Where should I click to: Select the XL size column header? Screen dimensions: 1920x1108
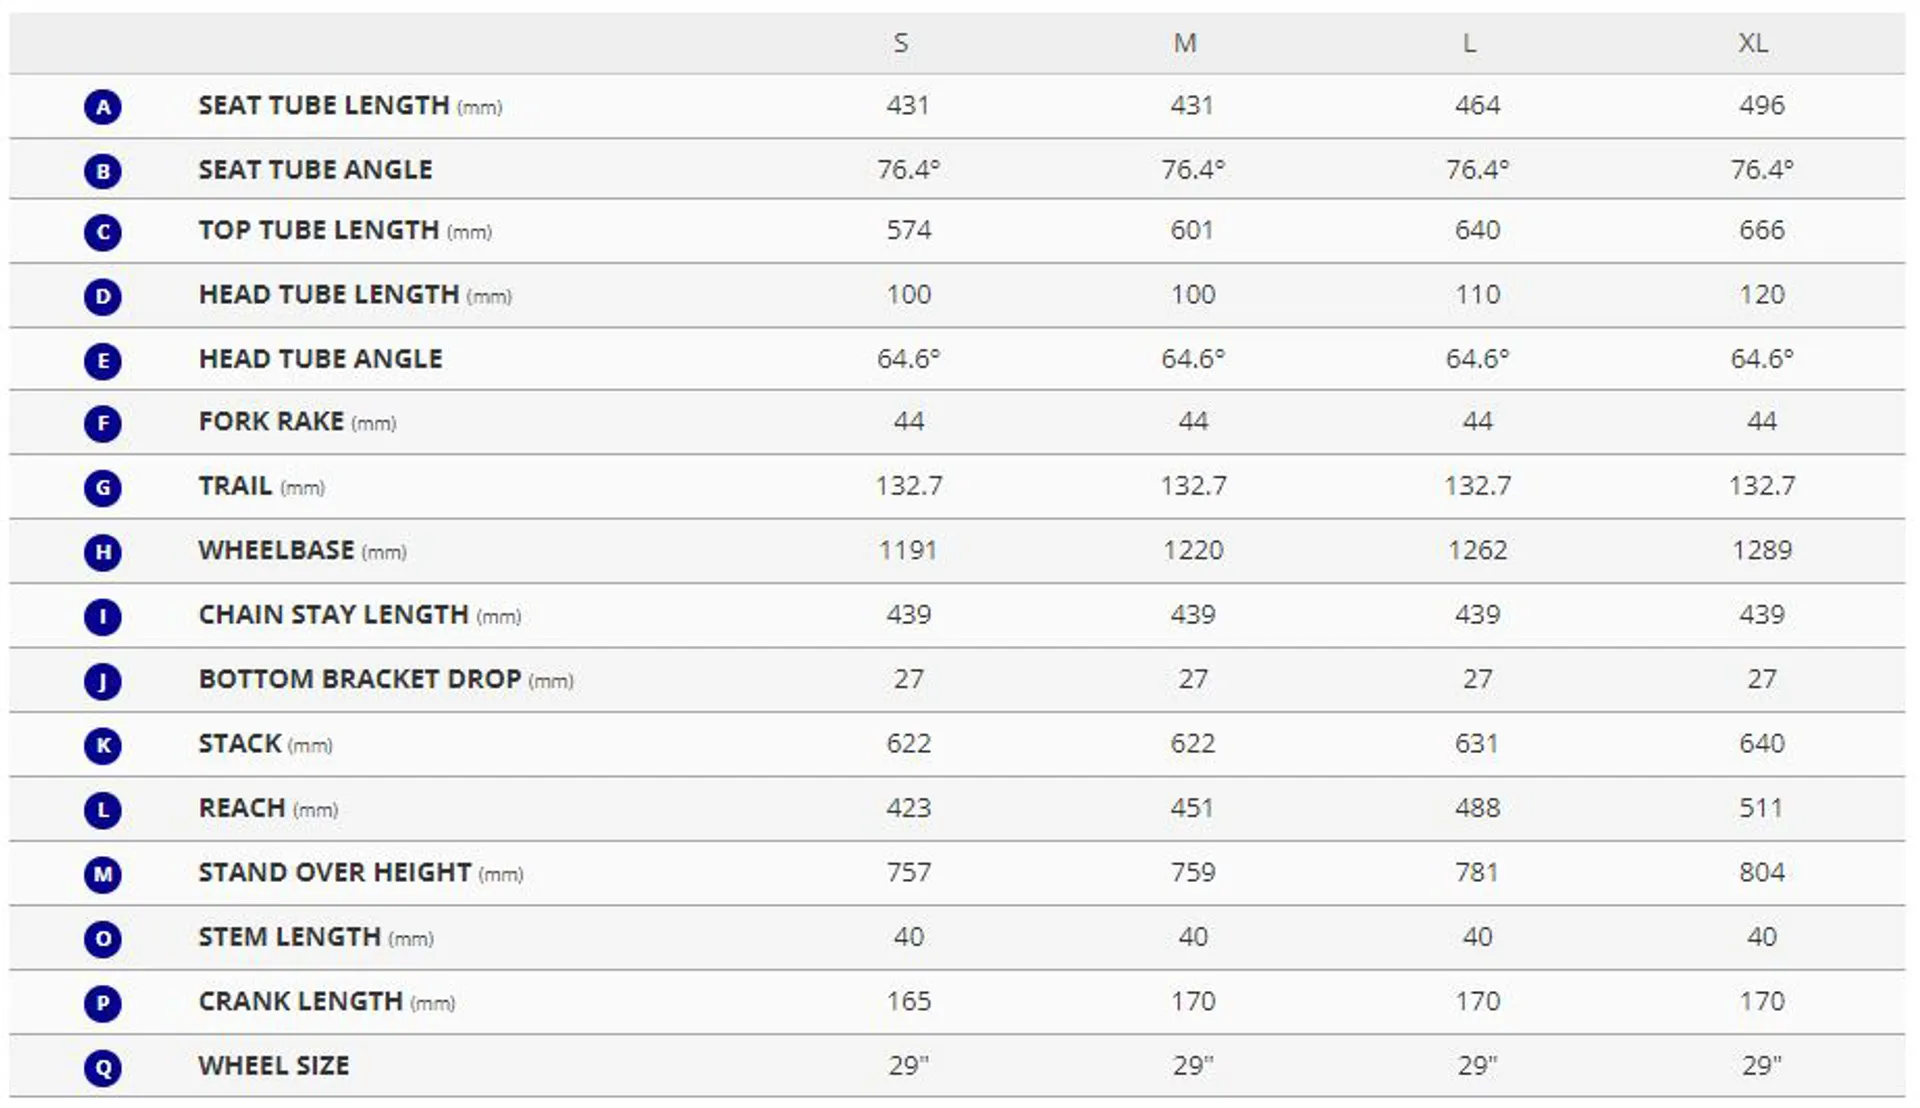[x=1753, y=43]
